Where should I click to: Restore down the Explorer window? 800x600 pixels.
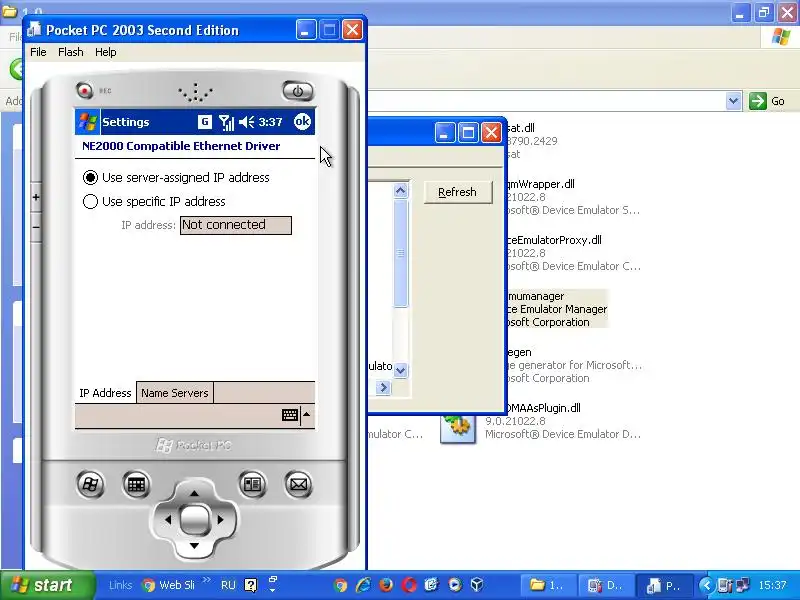pyautogui.click(x=764, y=13)
